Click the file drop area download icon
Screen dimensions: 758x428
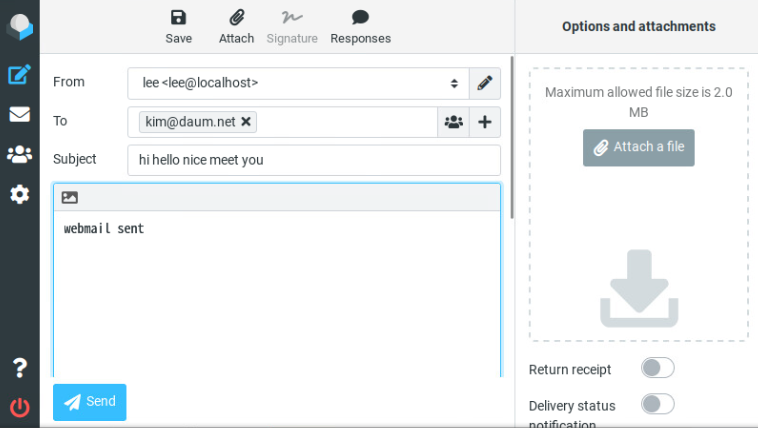click(x=639, y=289)
